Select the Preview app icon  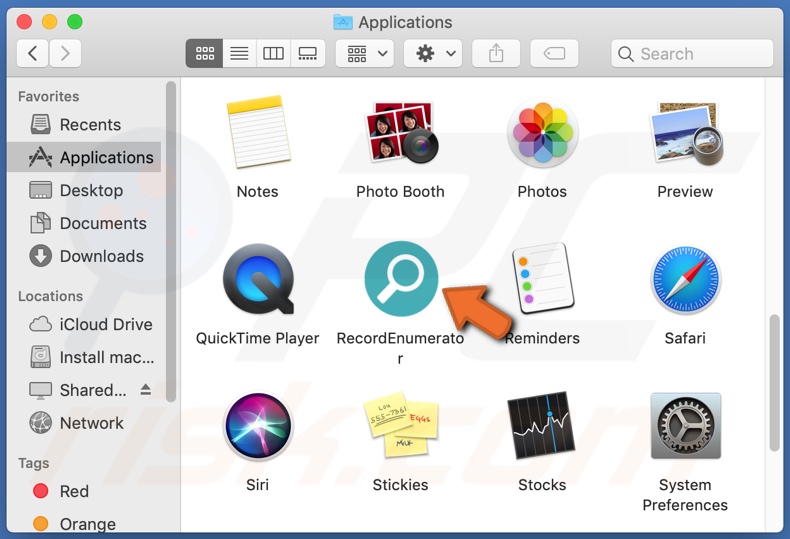pyautogui.click(x=686, y=133)
